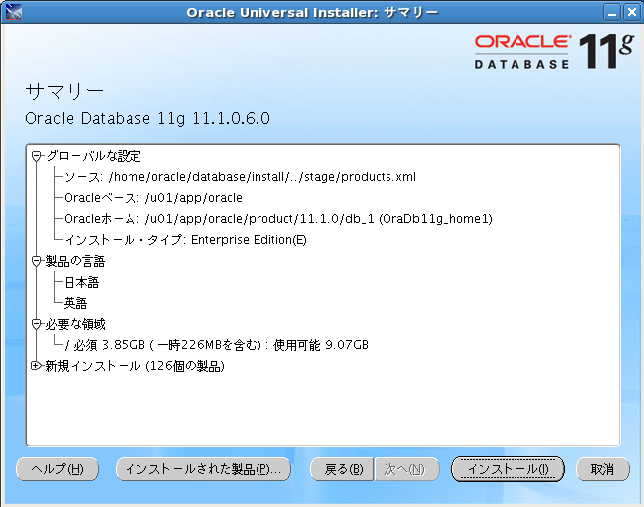Select the 新規インストール (126個の製品) label
Screen dimensions: 644x507
pos(135,366)
